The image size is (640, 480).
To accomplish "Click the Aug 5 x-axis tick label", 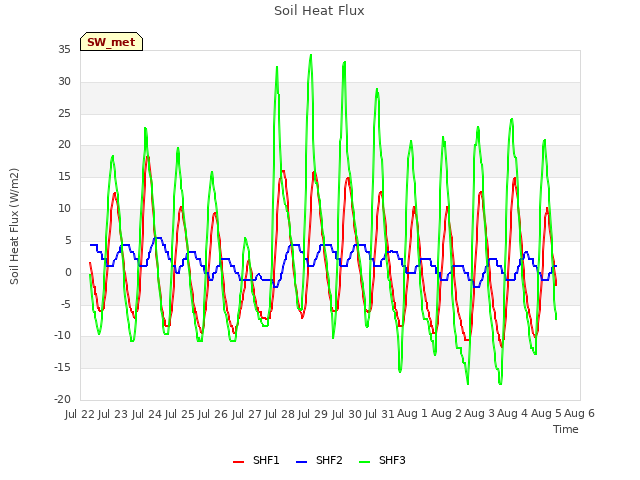I will (546, 414).
